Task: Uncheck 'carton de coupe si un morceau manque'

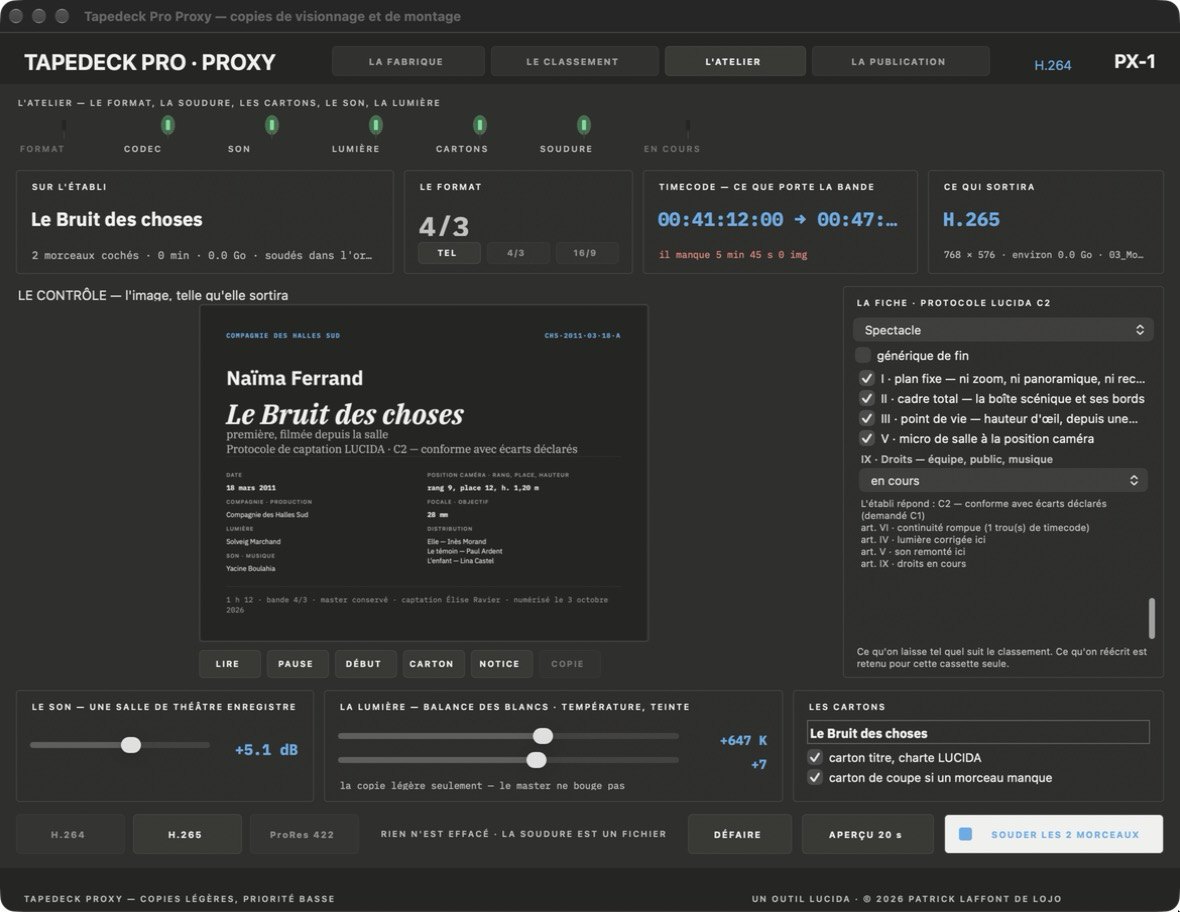Action: click(x=815, y=777)
